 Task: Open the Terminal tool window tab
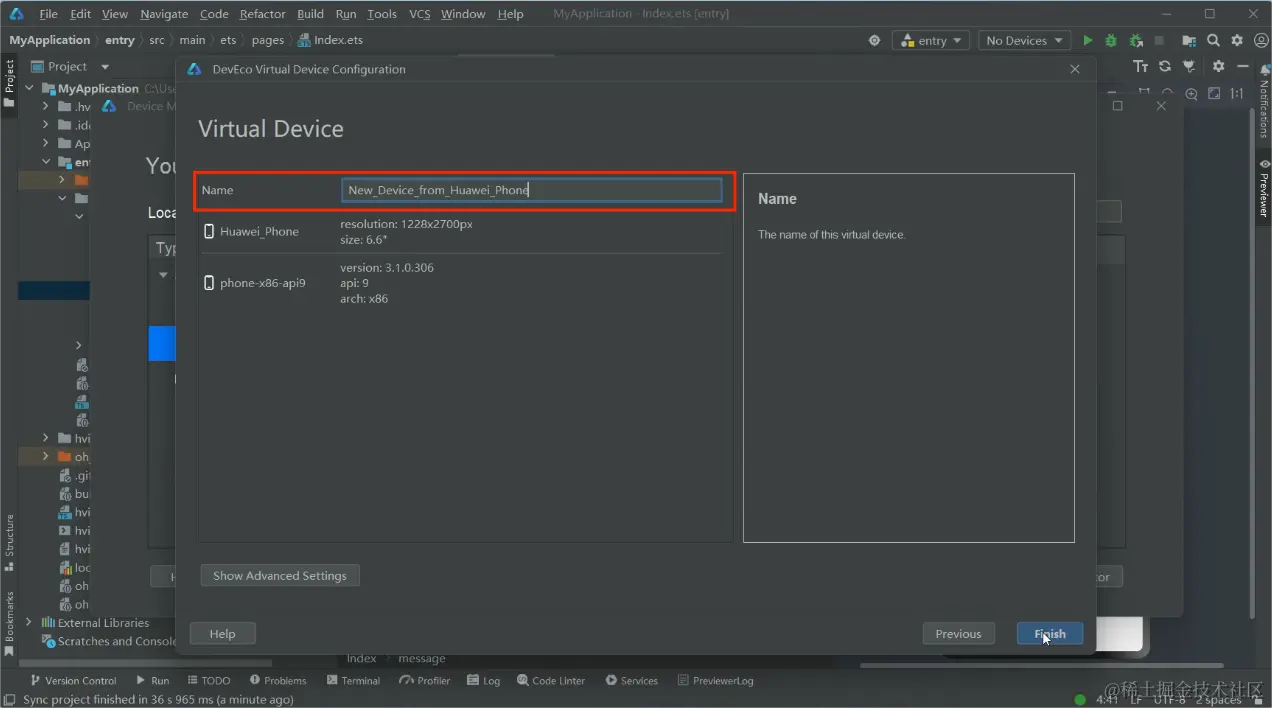(353, 681)
